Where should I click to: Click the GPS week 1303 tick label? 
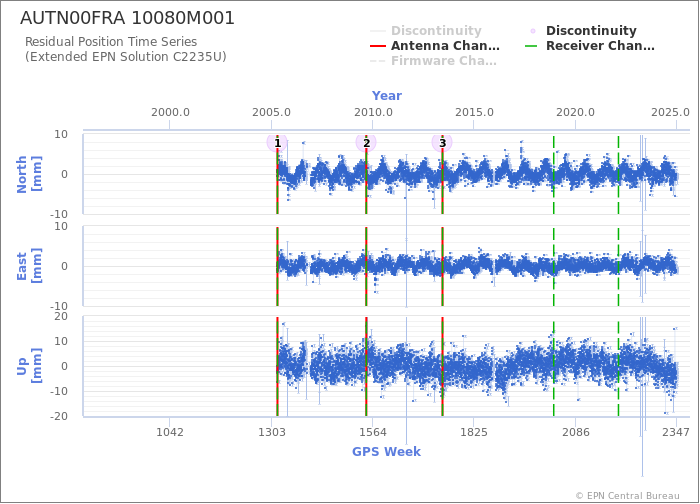pyautogui.click(x=272, y=432)
